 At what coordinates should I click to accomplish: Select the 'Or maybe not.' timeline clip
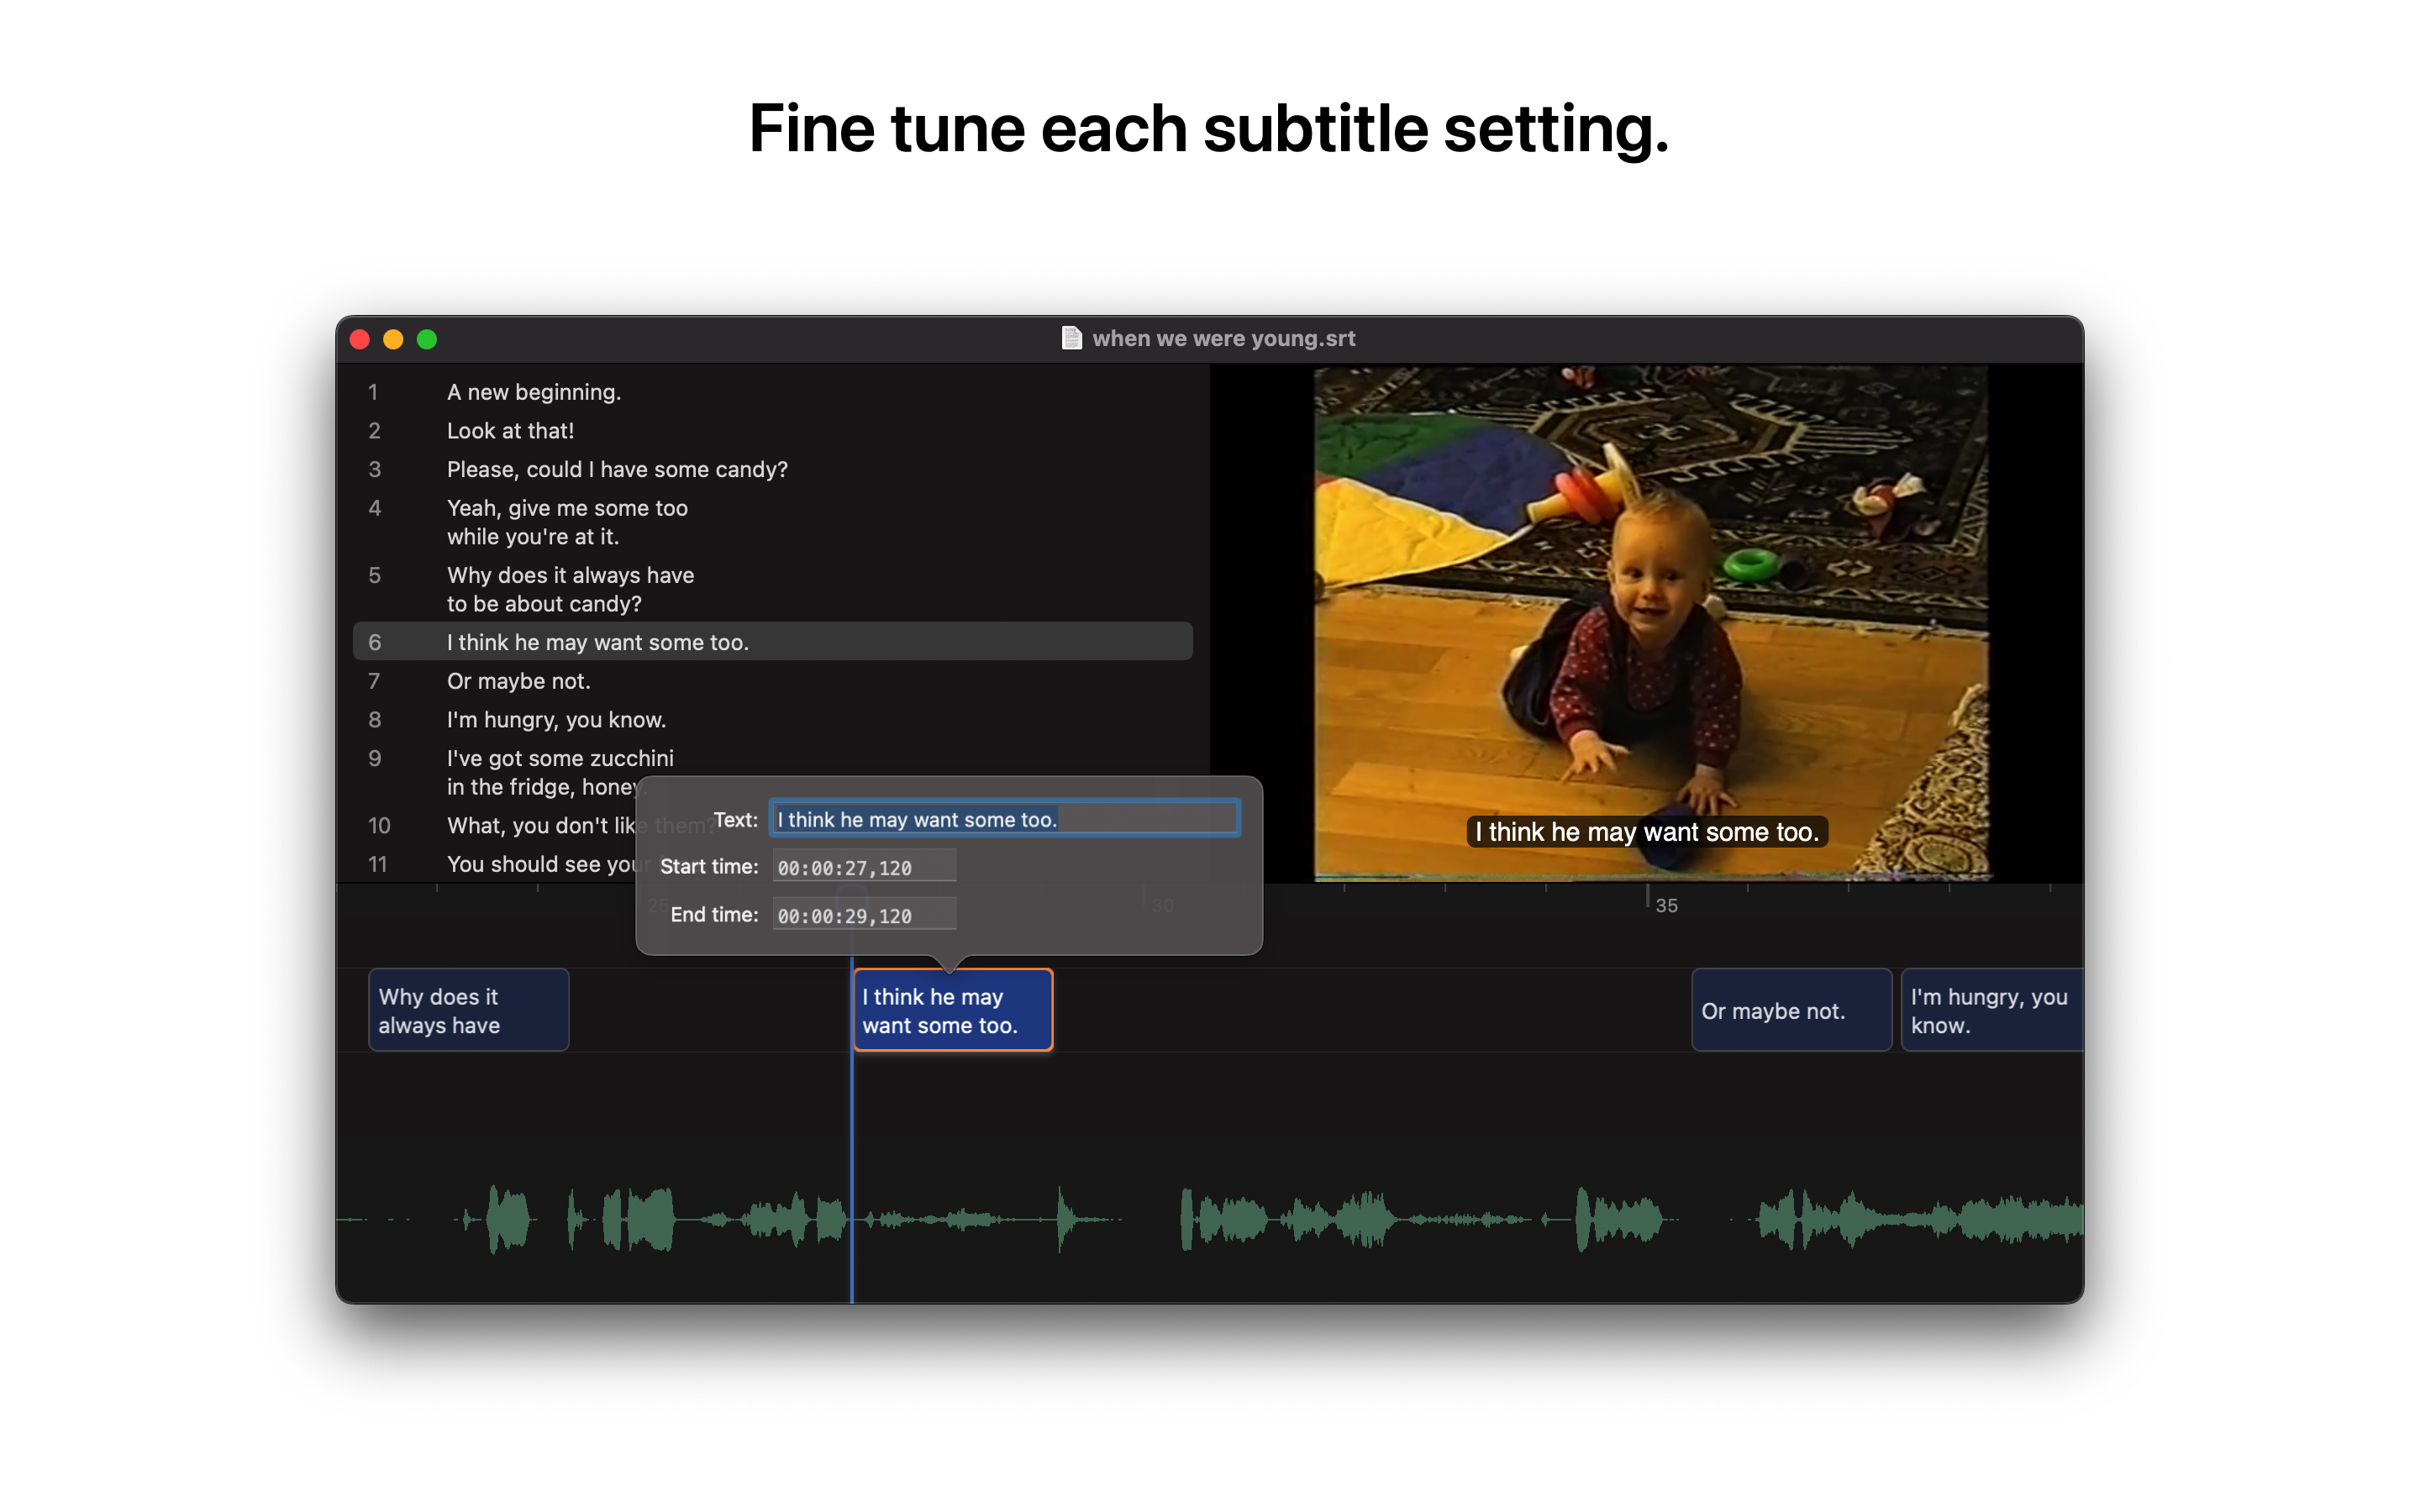tap(1790, 1010)
